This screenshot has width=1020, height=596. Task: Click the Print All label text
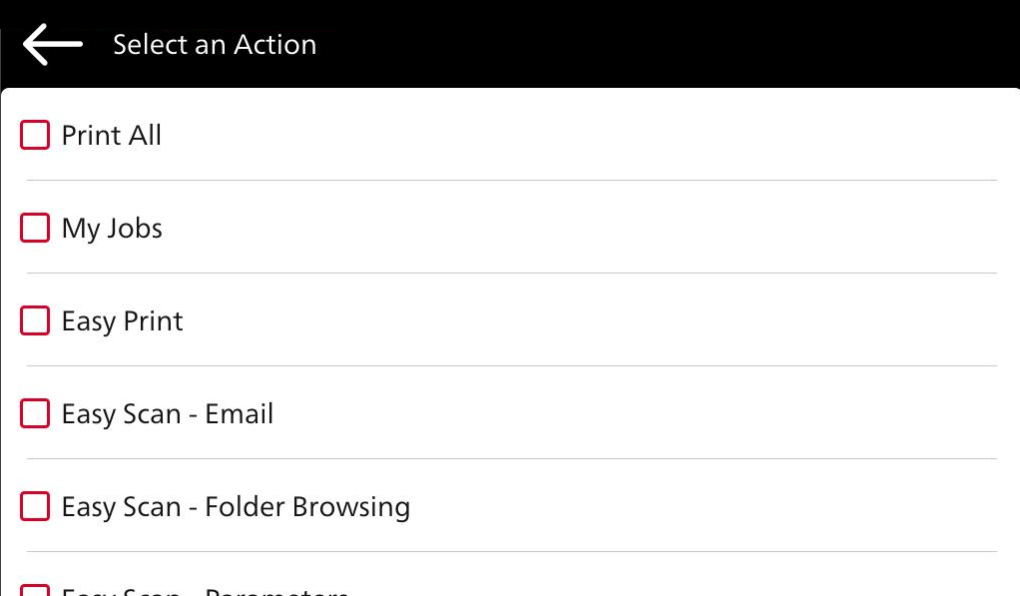111,135
